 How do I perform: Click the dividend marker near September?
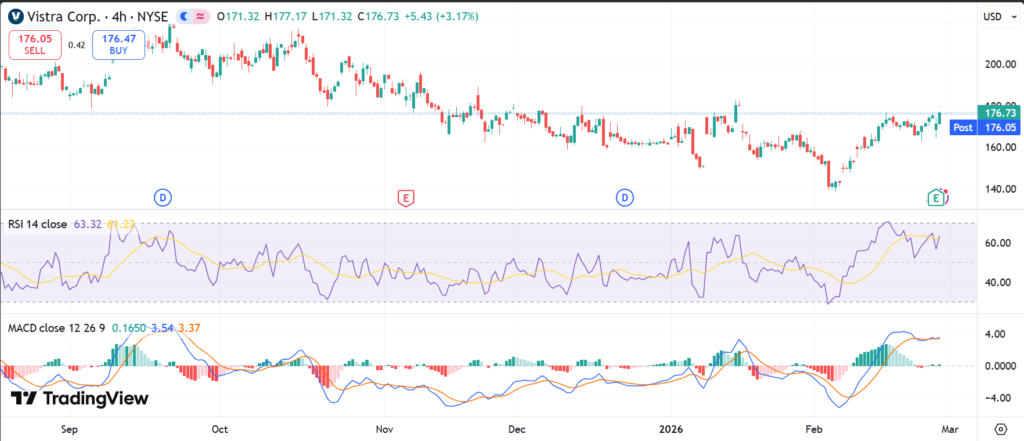[x=164, y=197]
